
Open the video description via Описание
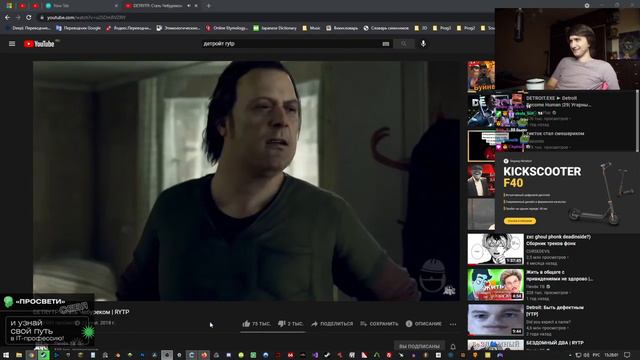click(x=424, y=324)
